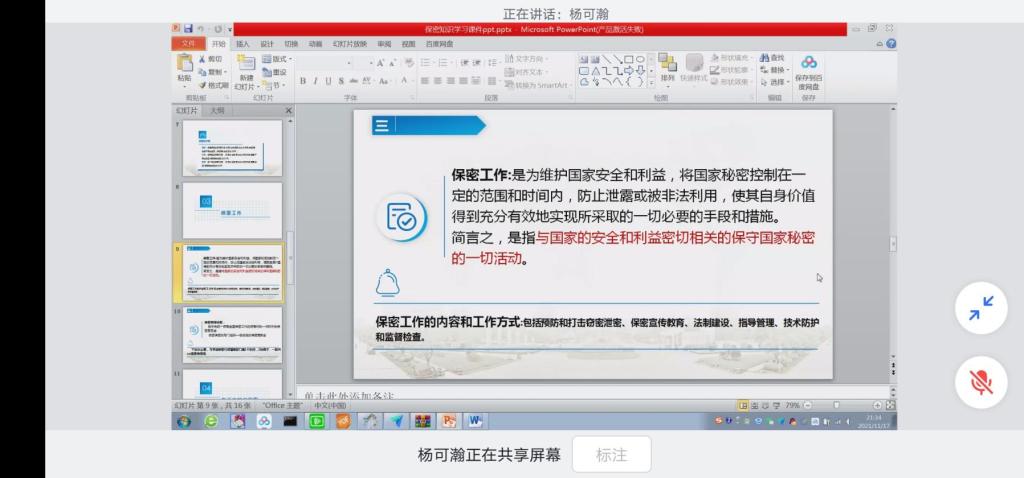Viewport: 1024px width, 478px height.
Task: Toggle the red muted microphone button
Action: pyautogui.click(x=981, y=381)
